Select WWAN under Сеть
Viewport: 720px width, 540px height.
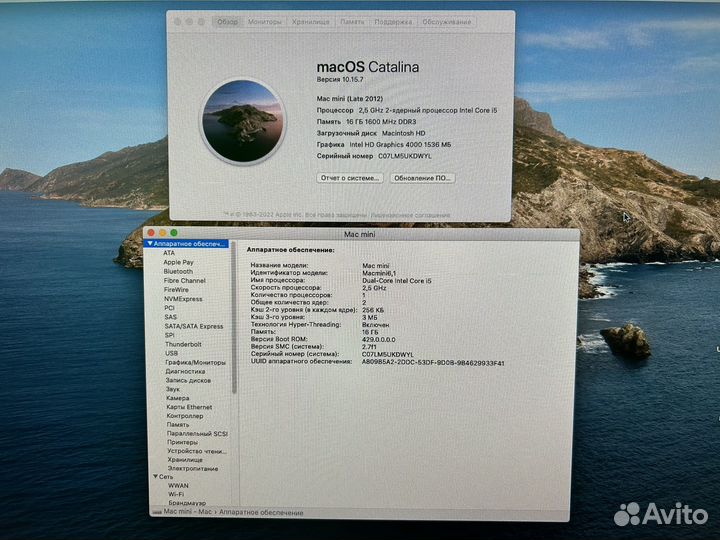tap(178, 485)
